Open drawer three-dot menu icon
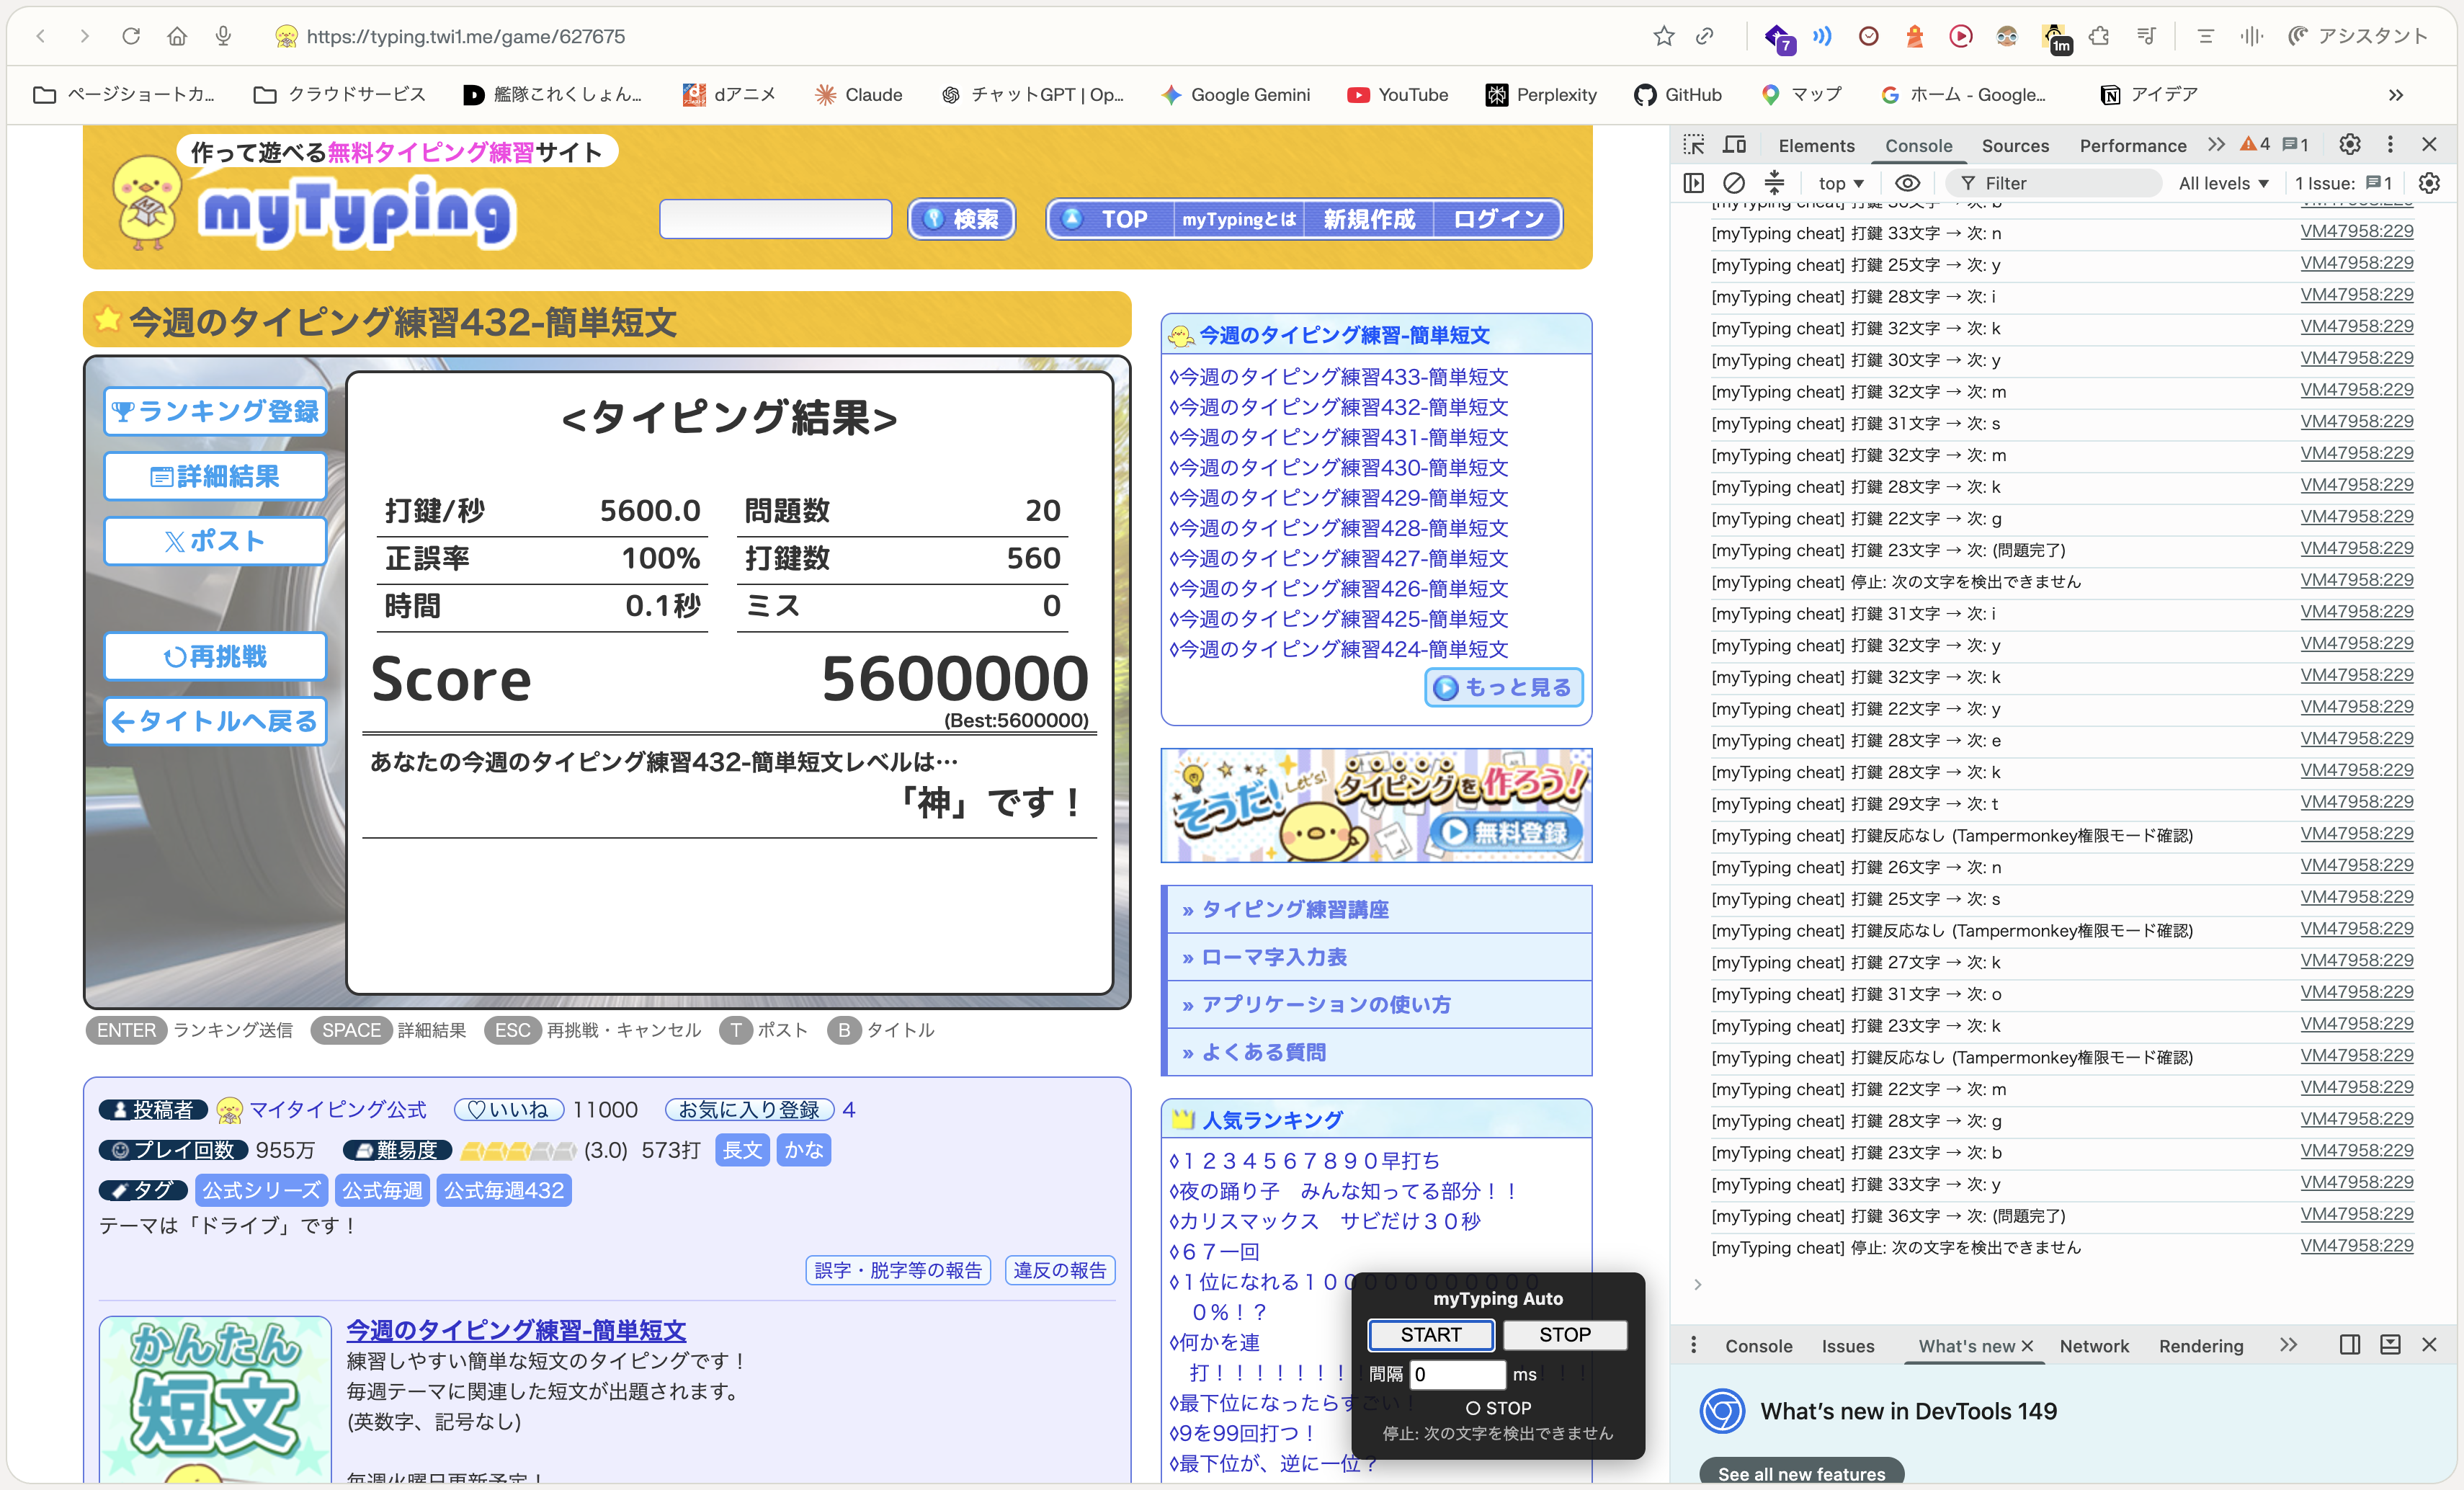 [1693, 1345]
